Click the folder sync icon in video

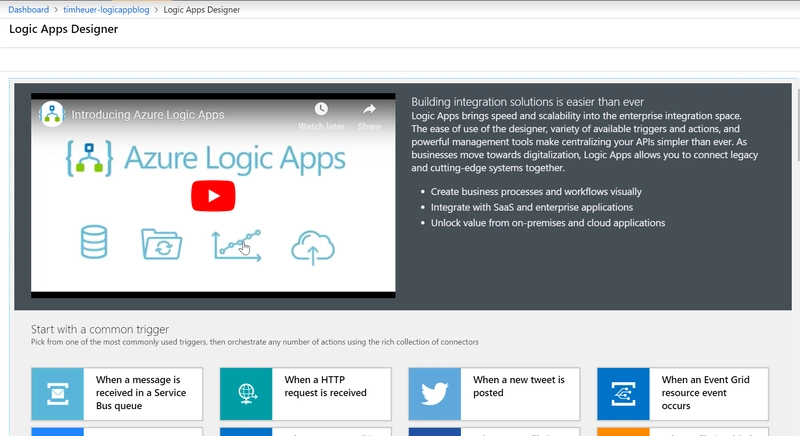[x=162, y=246]
